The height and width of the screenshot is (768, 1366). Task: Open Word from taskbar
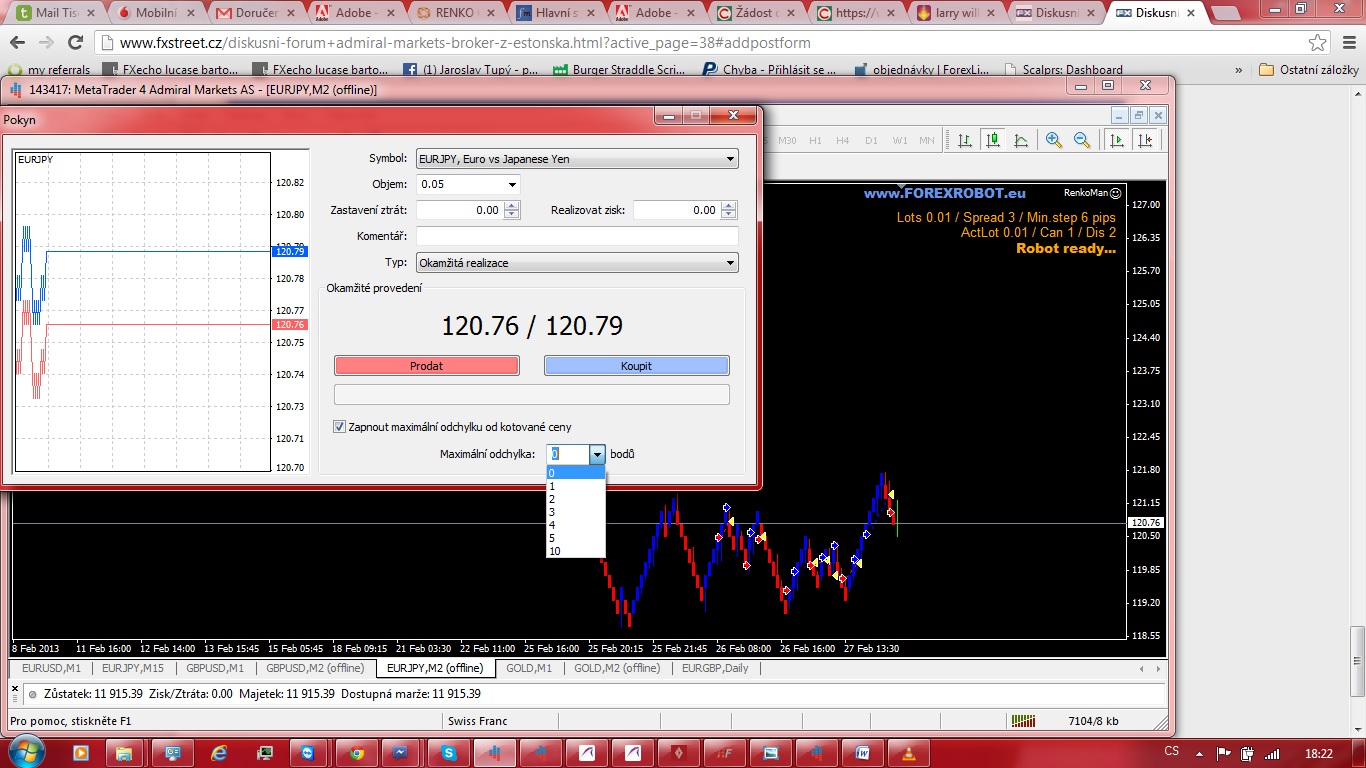coord(863,752)
